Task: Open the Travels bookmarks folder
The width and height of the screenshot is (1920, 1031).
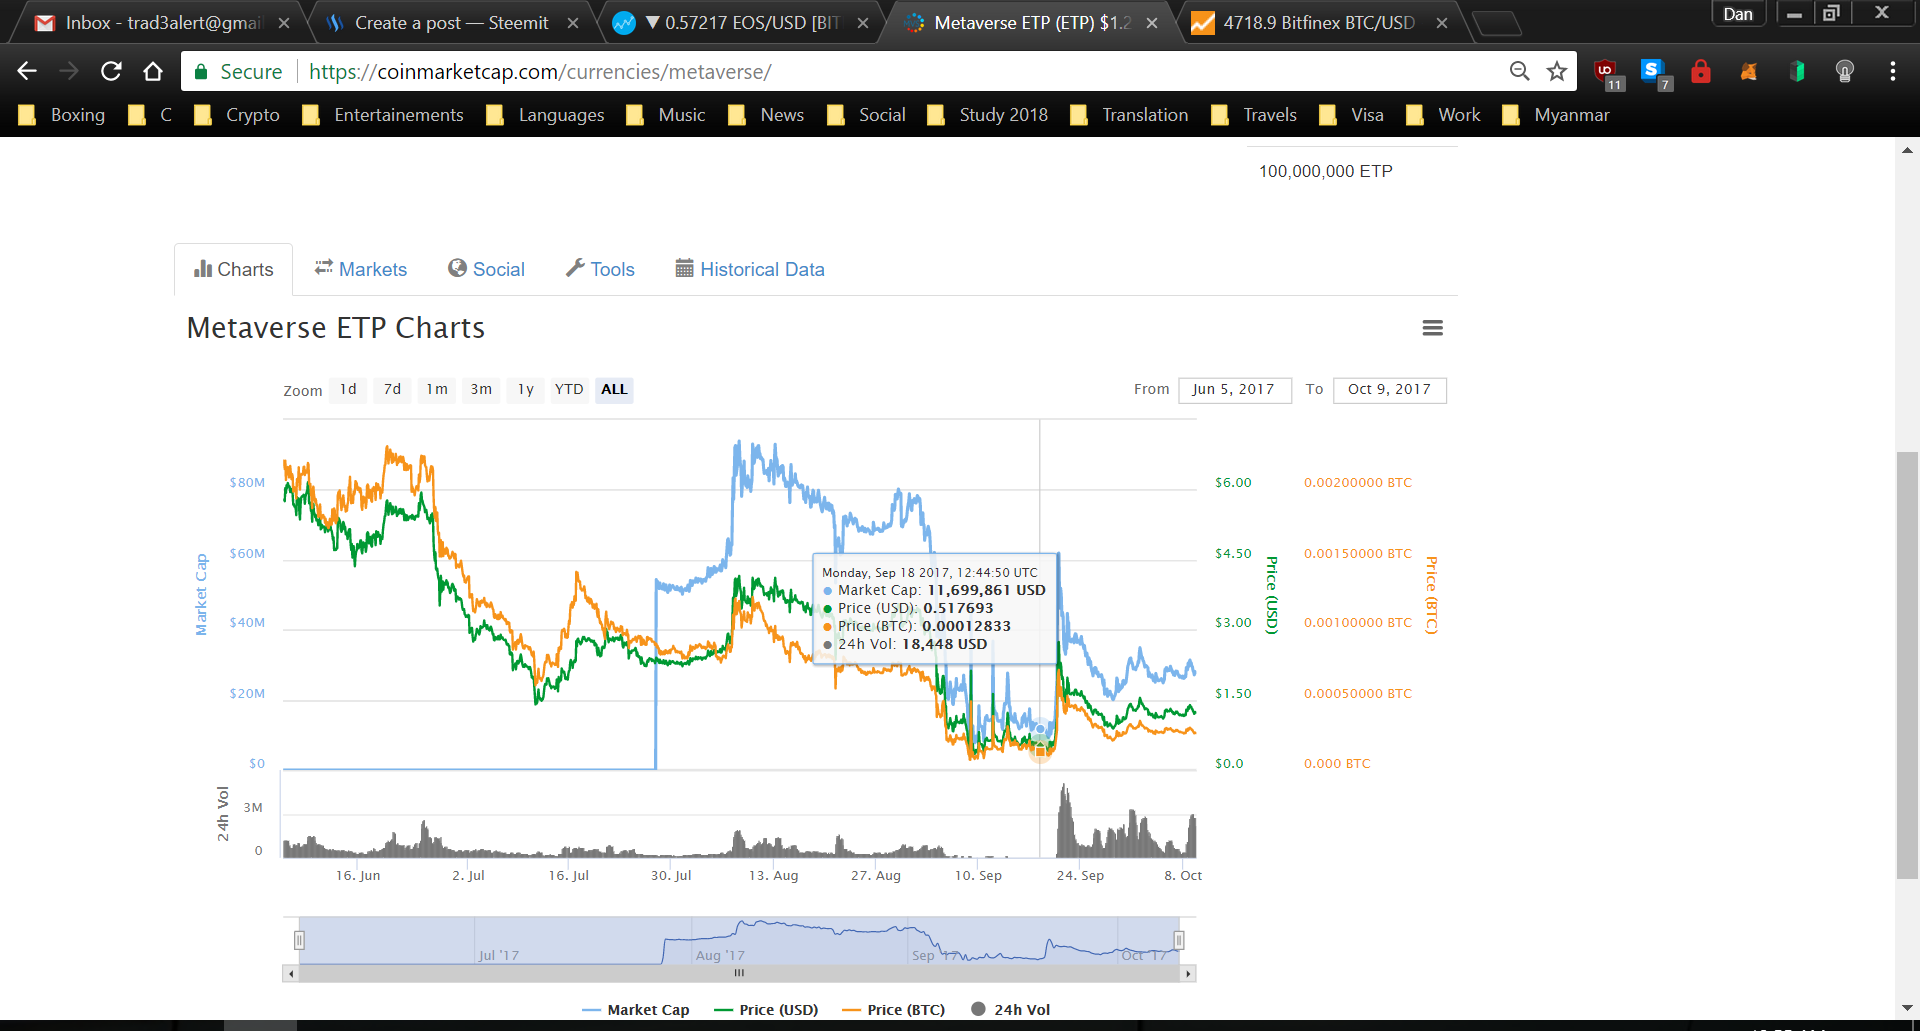Action: [1254, 115]
